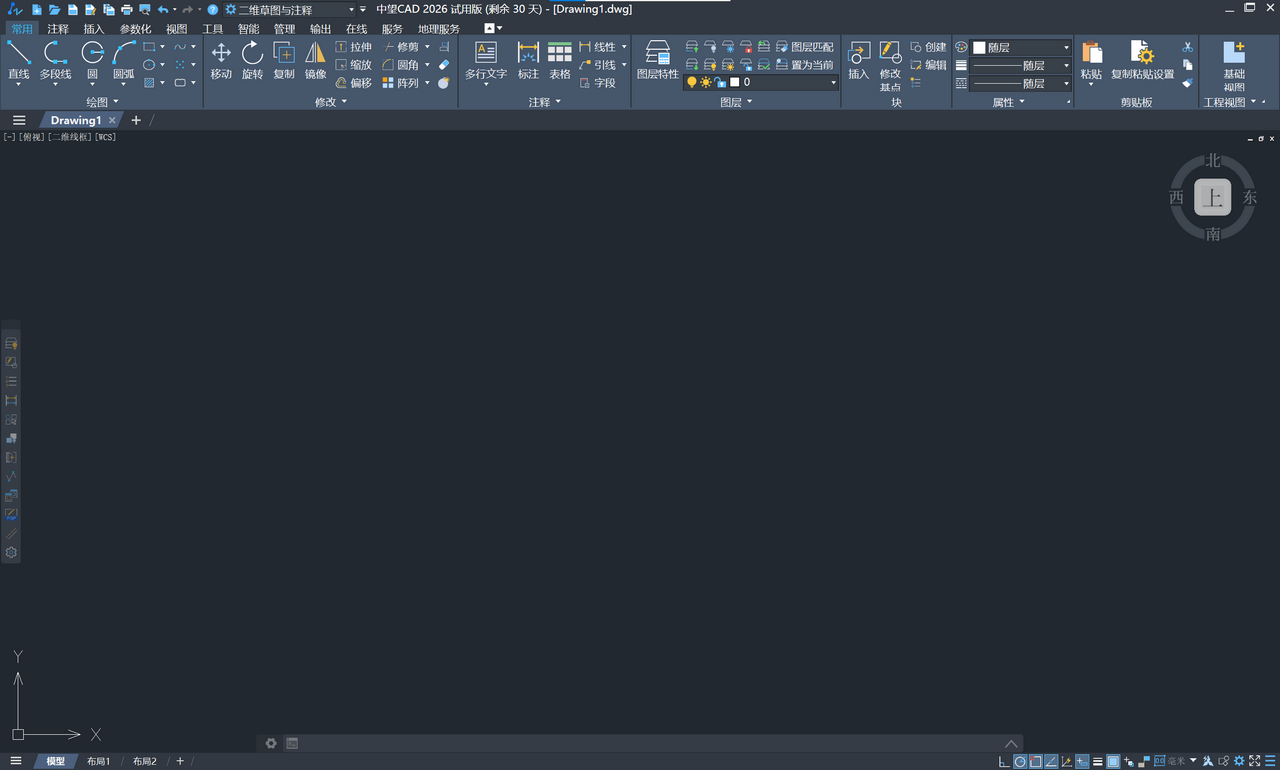Click the 置为当前 button
Image resolution: width=1280 pixels, height=770 pixels.
(x=804, y=65)
